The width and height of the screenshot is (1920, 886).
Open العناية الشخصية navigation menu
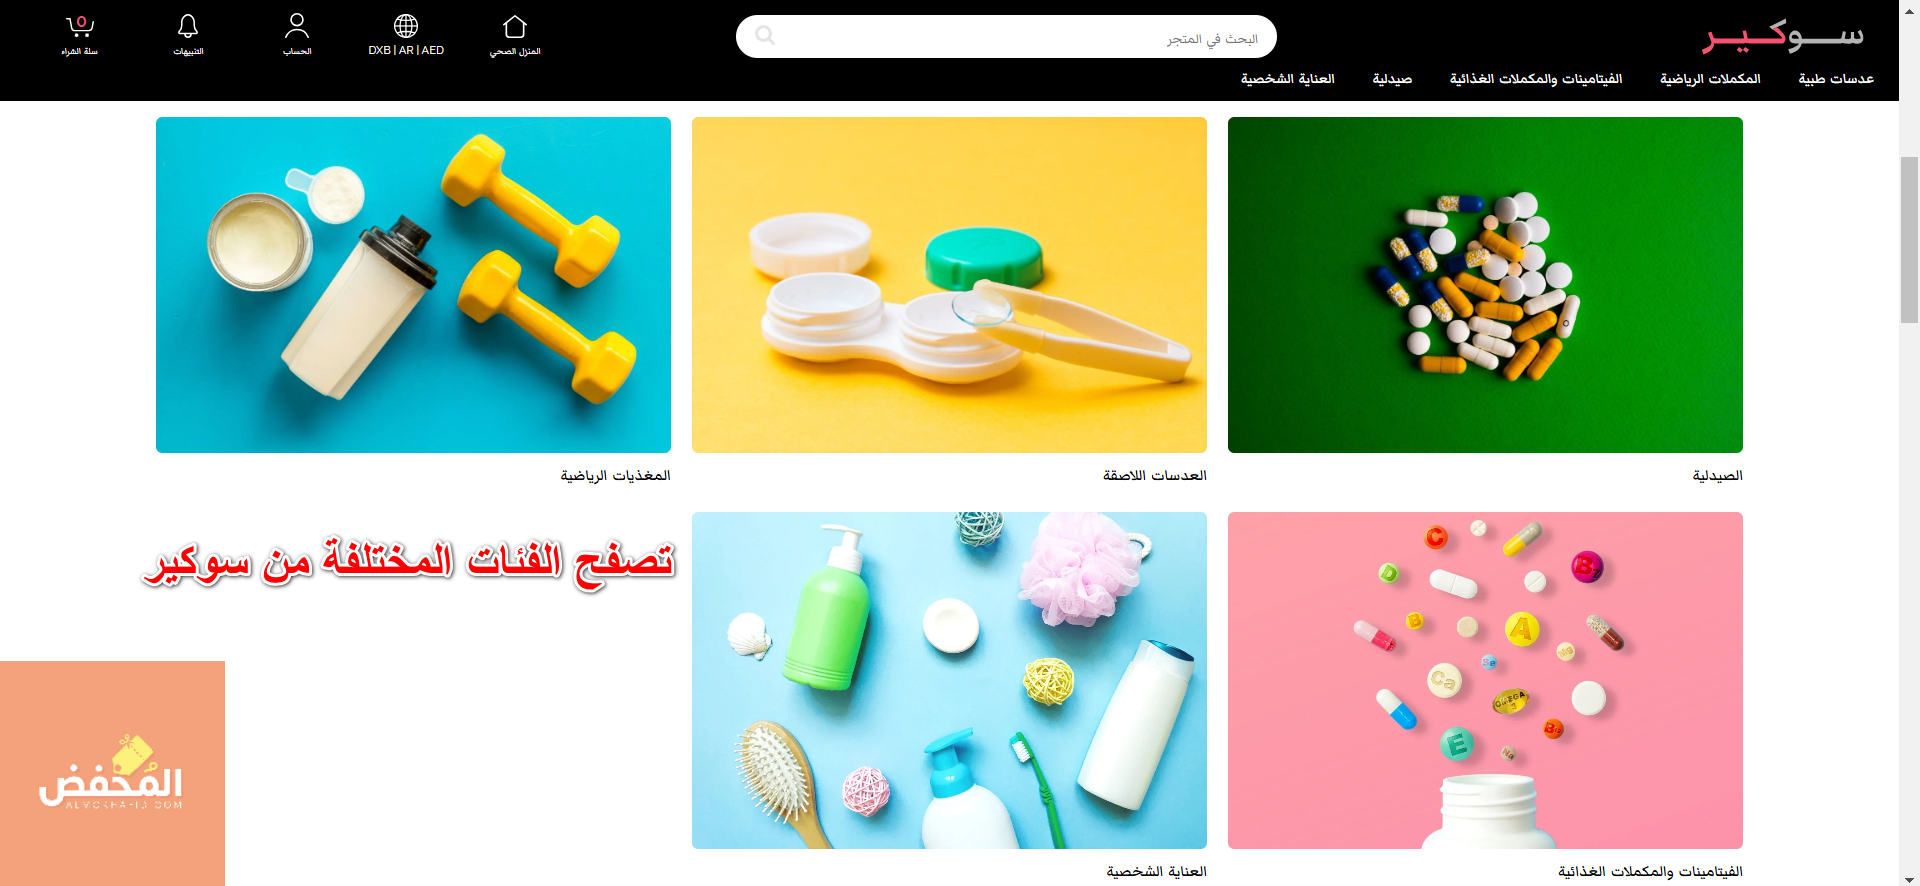[1288, 79]
